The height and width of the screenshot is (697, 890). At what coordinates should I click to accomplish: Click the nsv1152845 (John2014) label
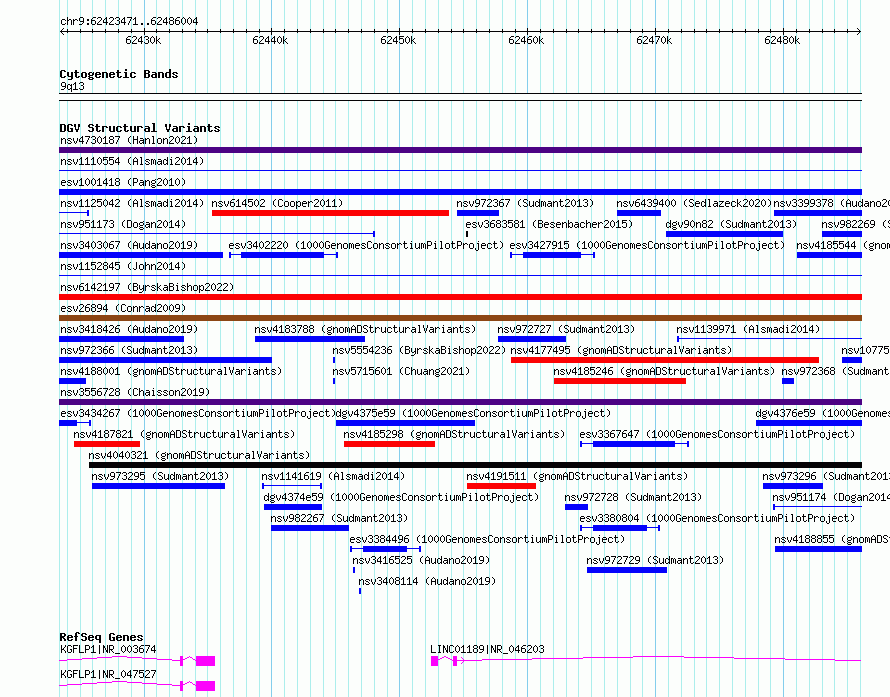click(x=123, y=266)
